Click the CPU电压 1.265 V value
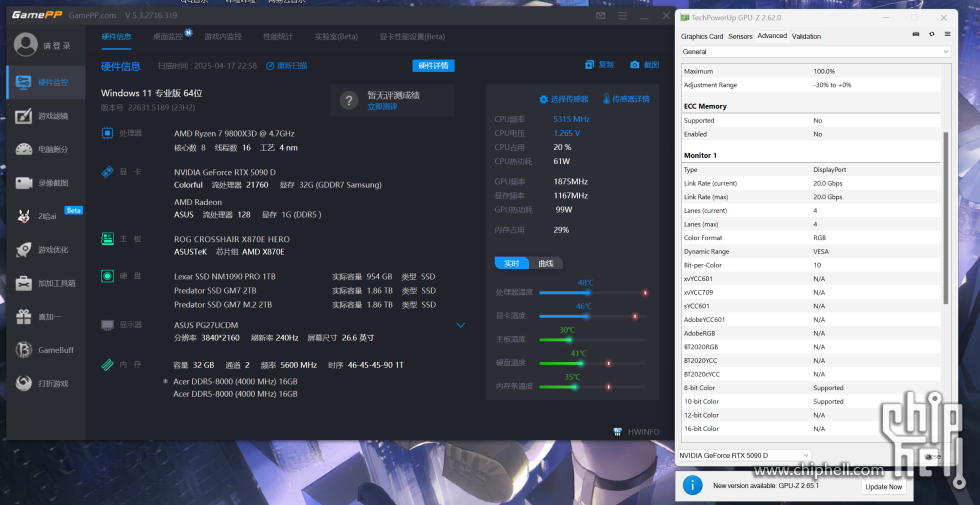This screenshot has height=505, width=980. [566, 133]
